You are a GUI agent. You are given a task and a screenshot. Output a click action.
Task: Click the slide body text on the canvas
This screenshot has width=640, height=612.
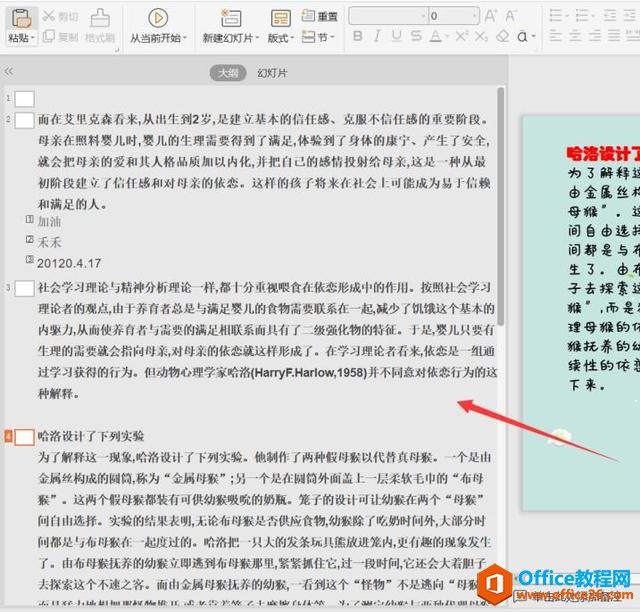(x=604, y=278)
